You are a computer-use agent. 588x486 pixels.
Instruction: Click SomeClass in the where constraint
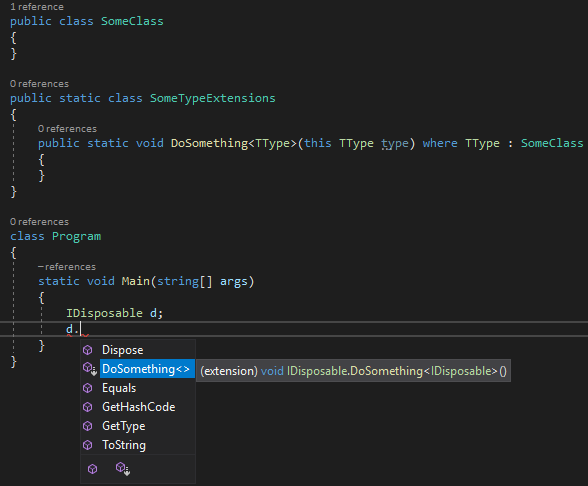point(552,143)
